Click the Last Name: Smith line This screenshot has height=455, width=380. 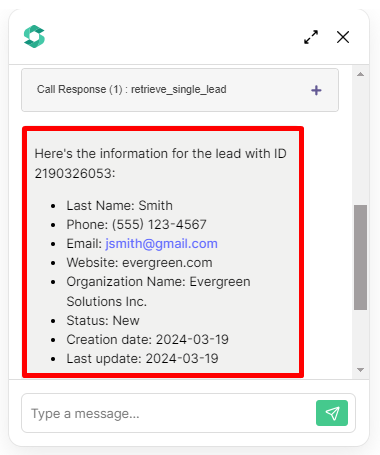[119, 206]
